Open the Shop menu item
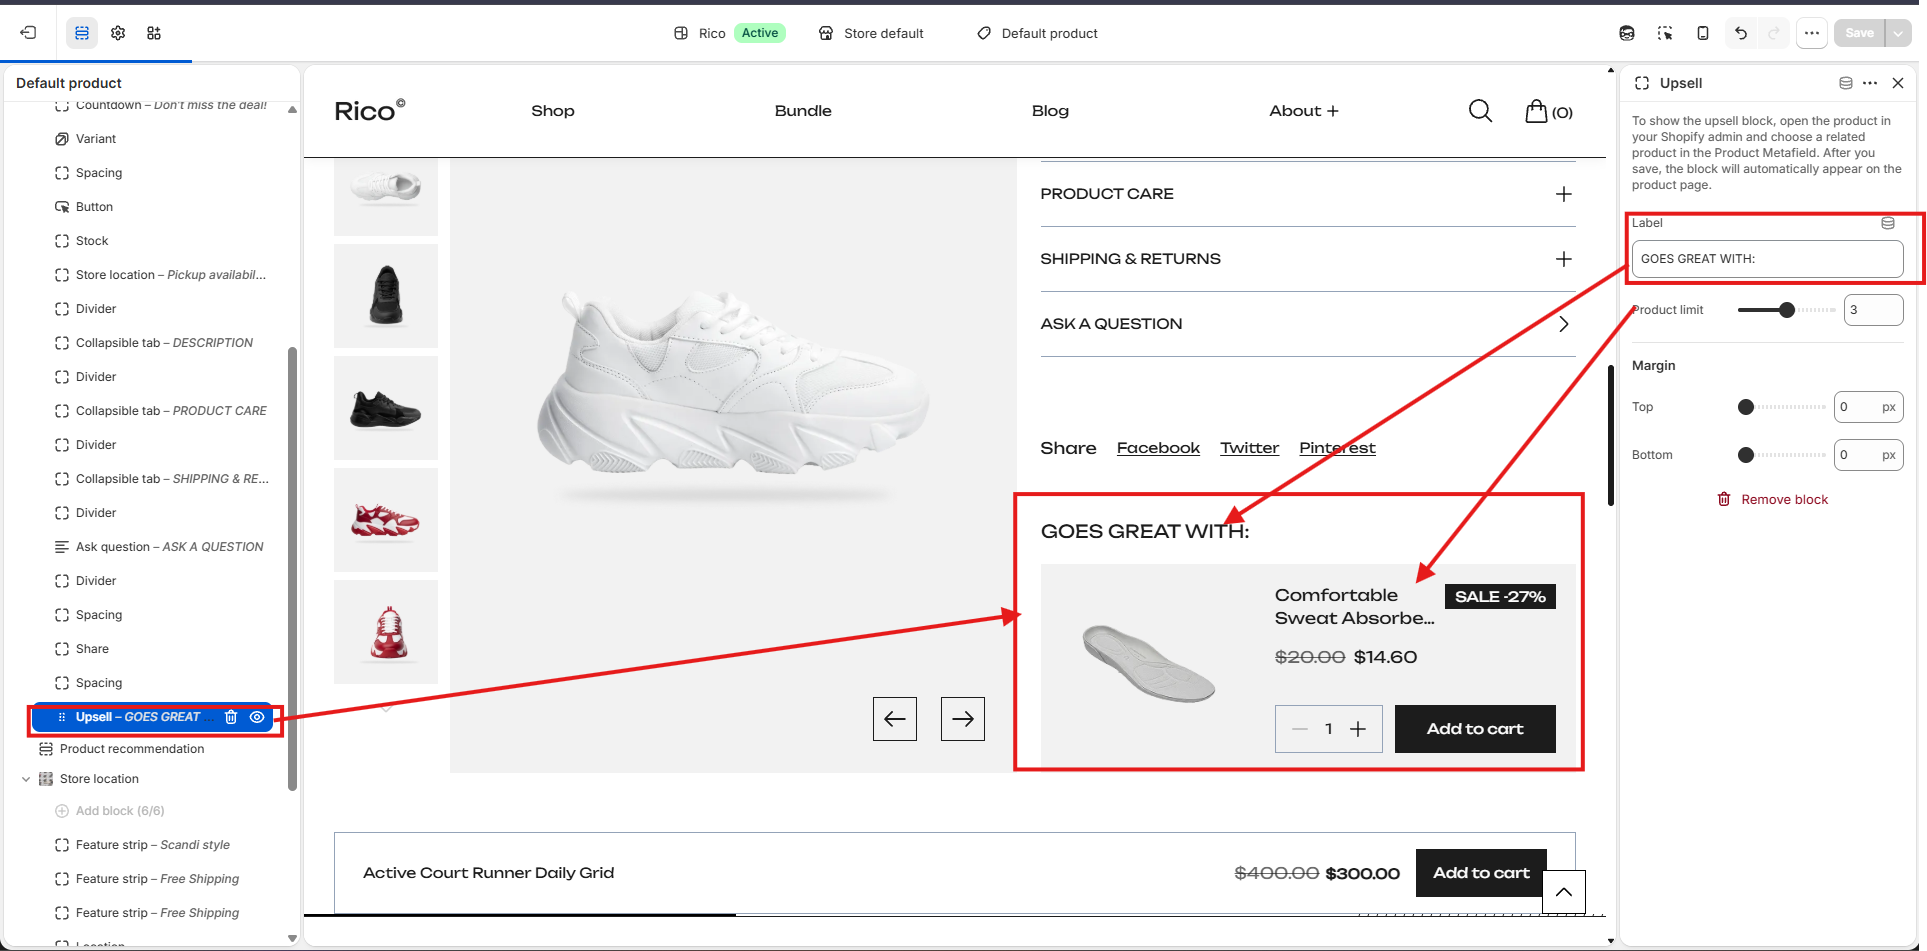The image size is (1927, 951). coord(553,111)
